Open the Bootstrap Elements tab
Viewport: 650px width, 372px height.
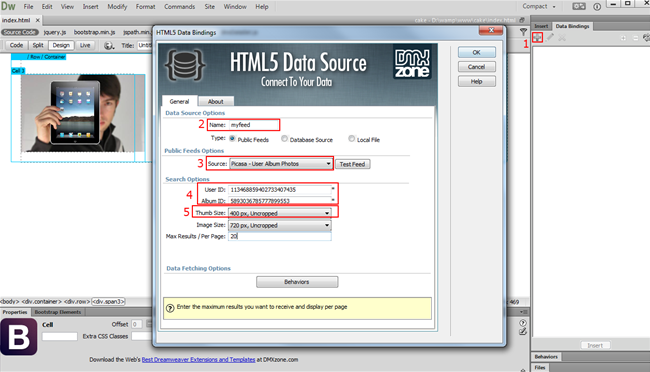point(58,312)
